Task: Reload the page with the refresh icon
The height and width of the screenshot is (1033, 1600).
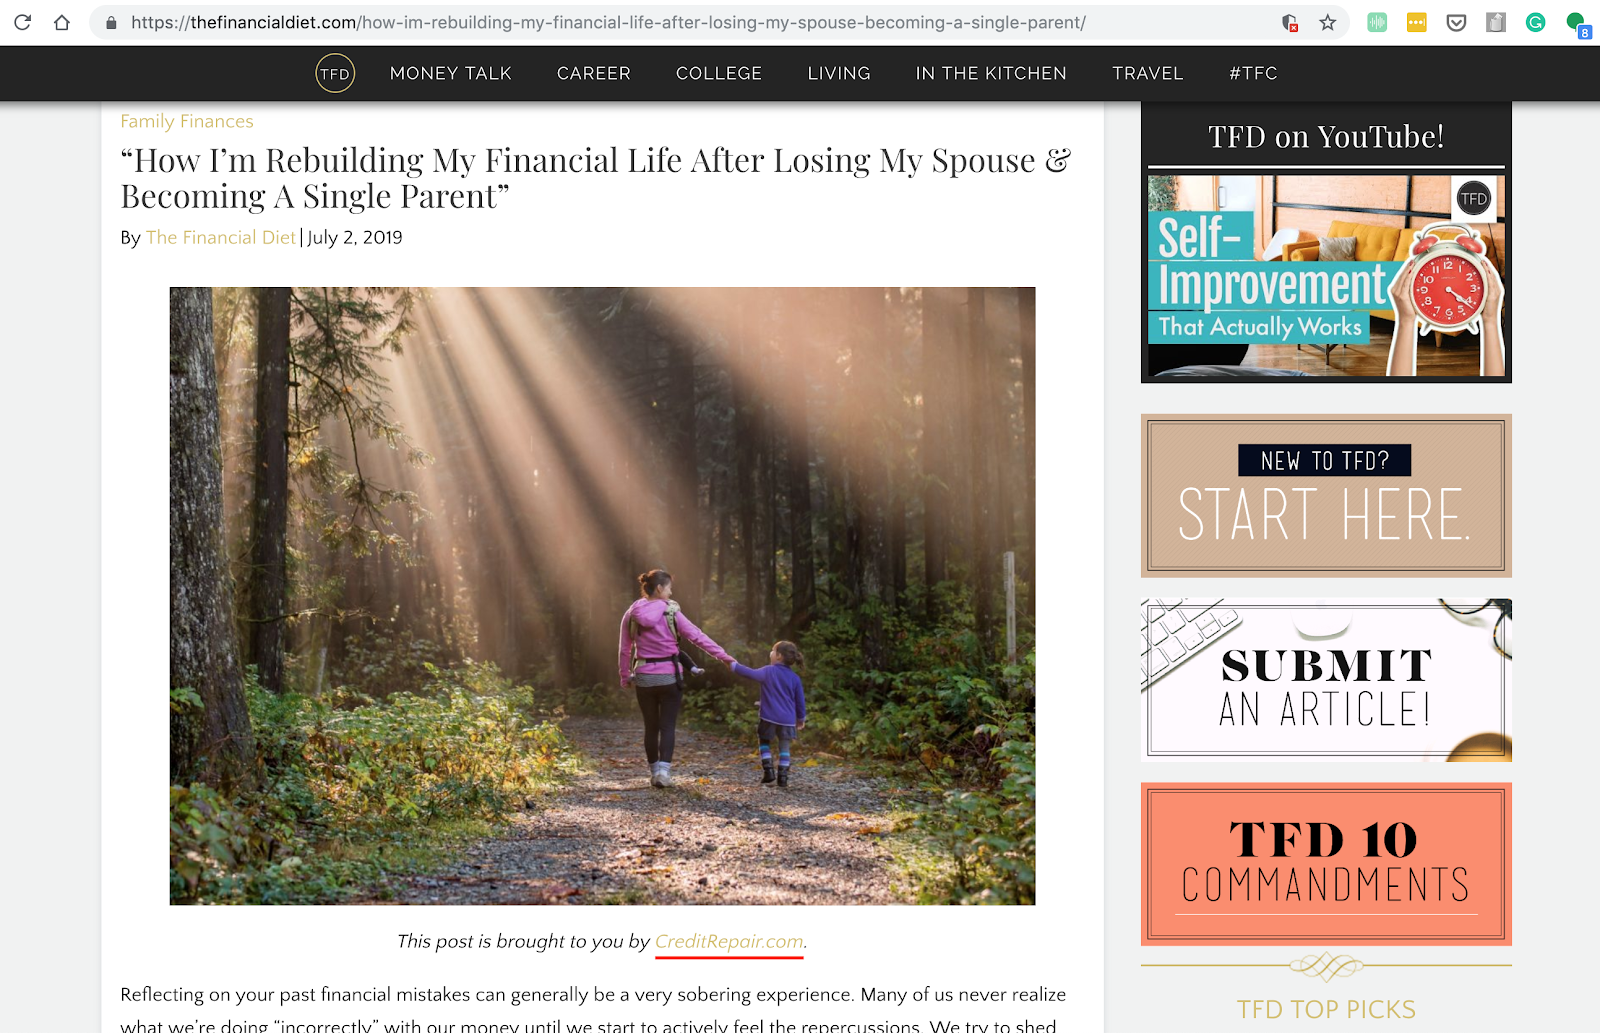Action: [x=22, y=22]
